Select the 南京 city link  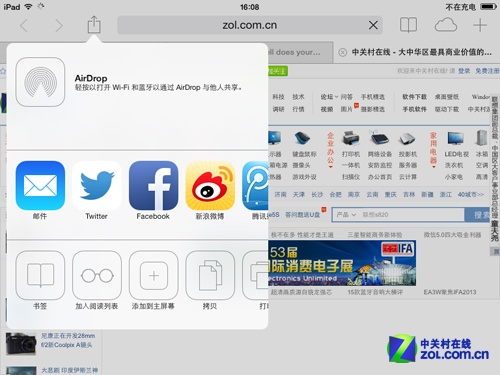(354, 194)
